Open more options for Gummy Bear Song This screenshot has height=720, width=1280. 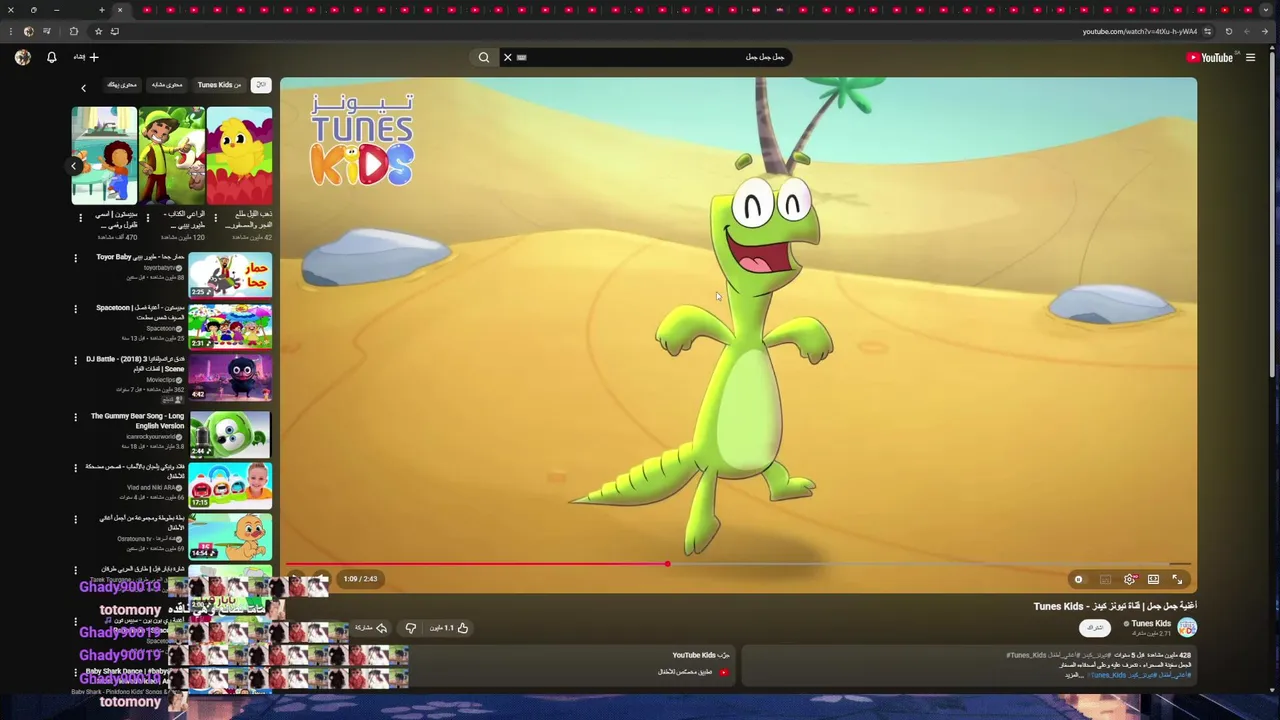click(75, 417)
